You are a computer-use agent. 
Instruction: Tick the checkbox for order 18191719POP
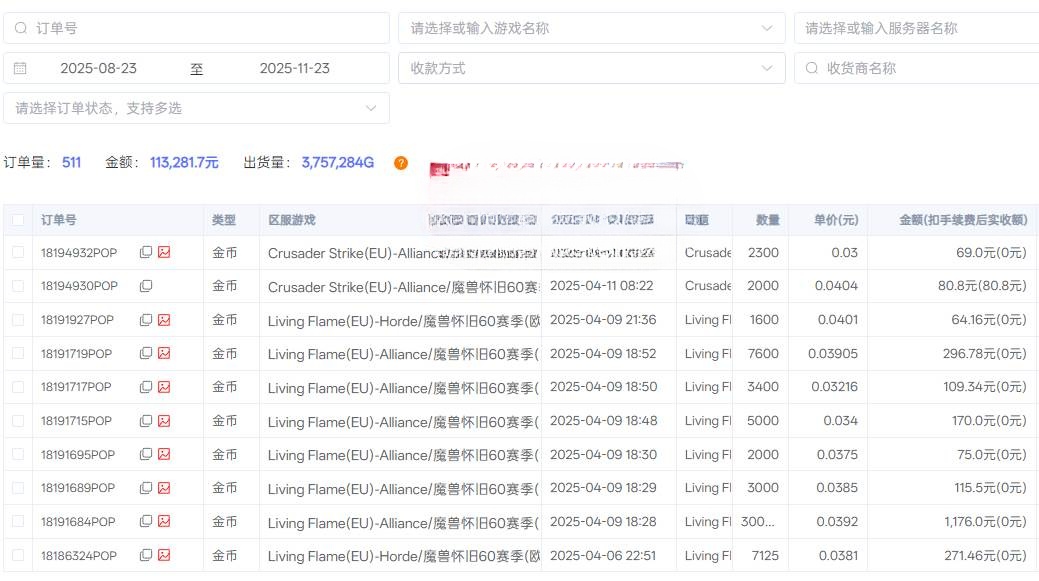18,353
